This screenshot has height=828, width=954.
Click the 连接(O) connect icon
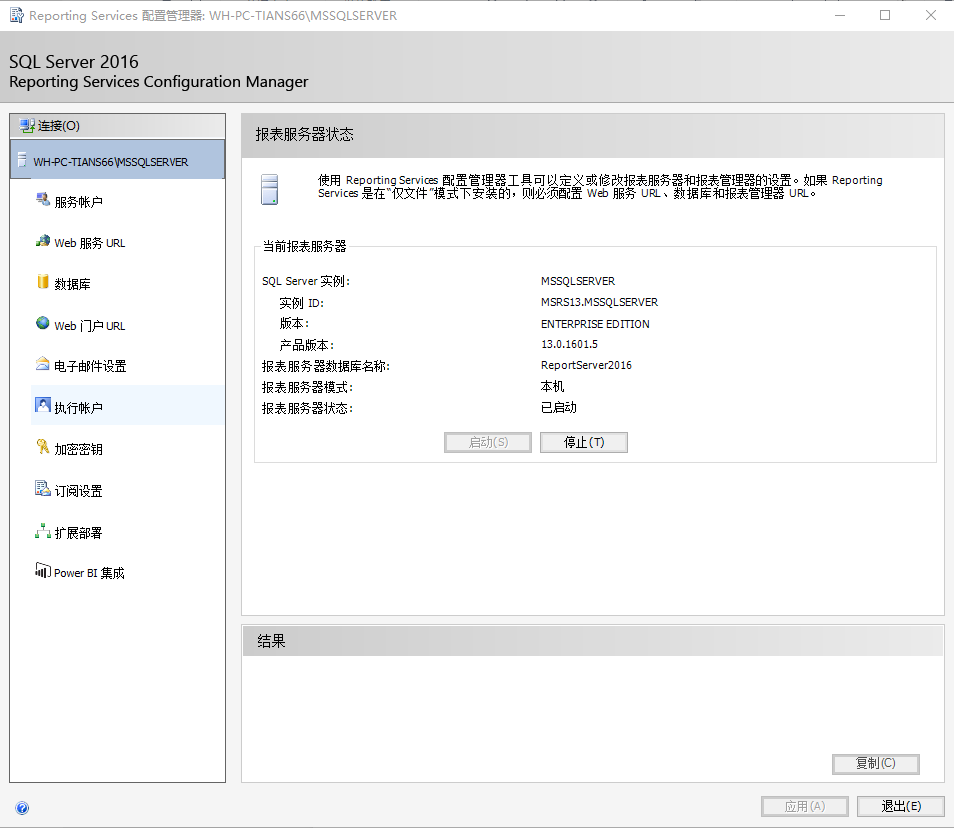click(x=27, y=126)
